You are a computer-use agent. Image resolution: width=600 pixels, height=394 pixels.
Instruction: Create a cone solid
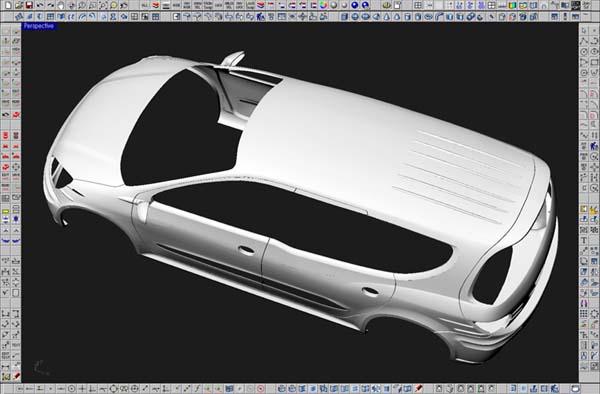[386, 16]
